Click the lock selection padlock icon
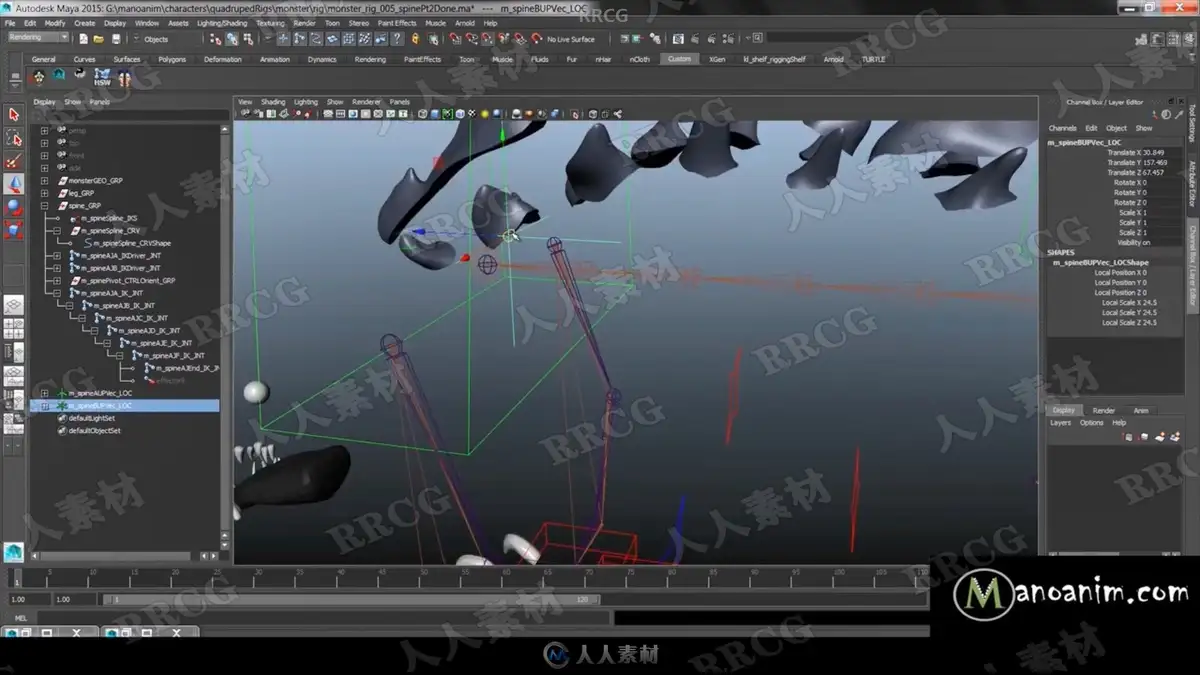 pyautogui.click(x=414, y=39)
